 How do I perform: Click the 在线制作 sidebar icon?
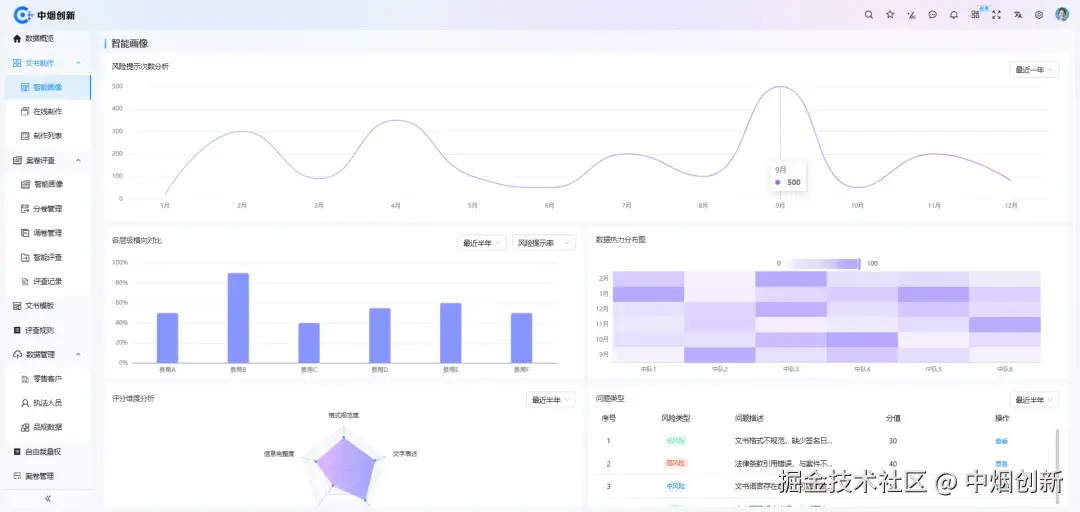[x=25, y=112]
